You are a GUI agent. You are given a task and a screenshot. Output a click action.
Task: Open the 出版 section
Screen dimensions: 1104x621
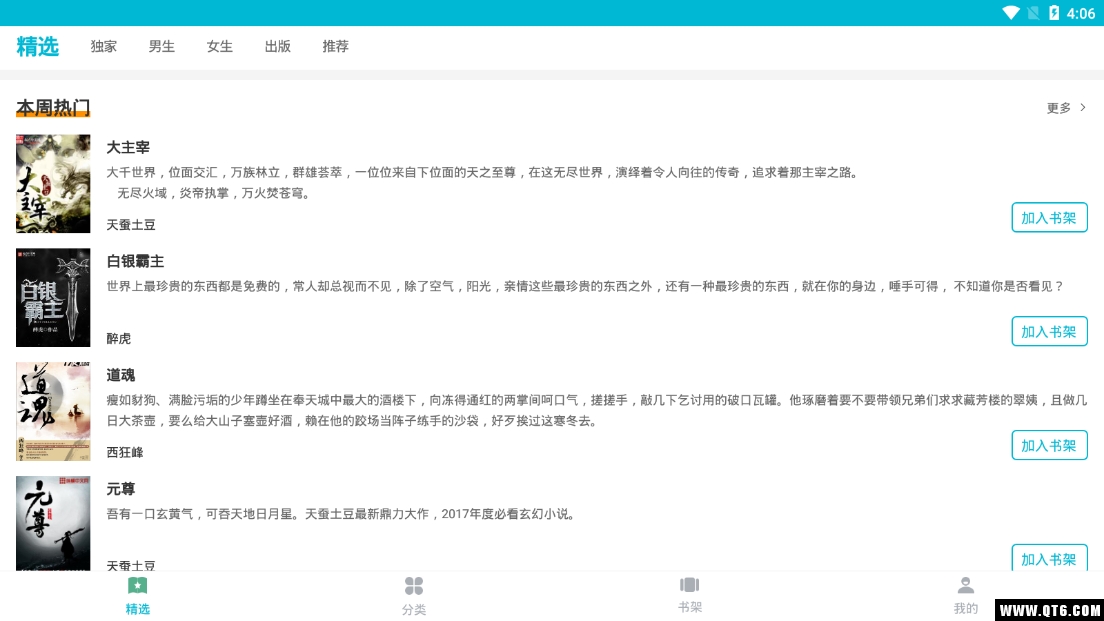pyautogui.click(x=277, y=46)
